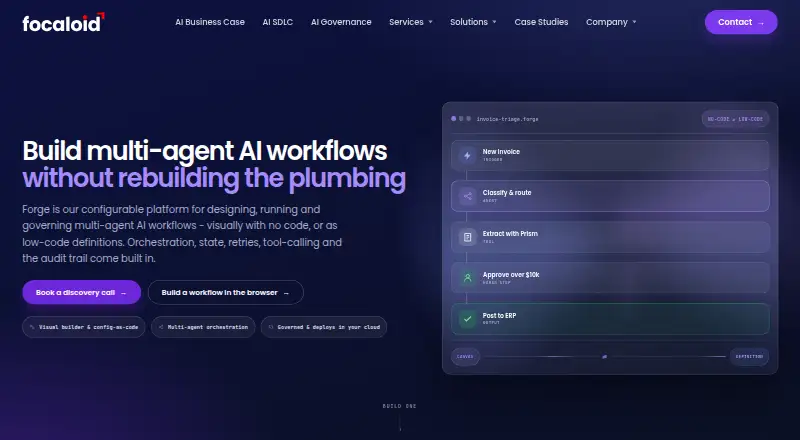Click the document icon on Extract with Prism
The width and height of the screenshot is (800, 440).
point(467,237)
